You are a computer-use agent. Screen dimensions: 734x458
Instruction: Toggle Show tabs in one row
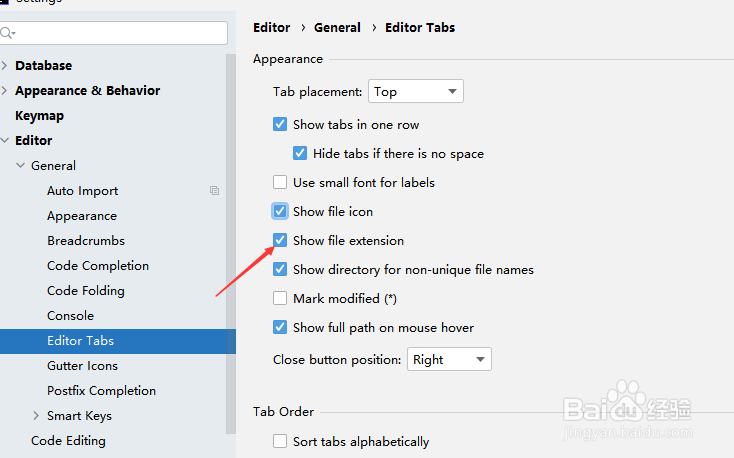[280, 125]
